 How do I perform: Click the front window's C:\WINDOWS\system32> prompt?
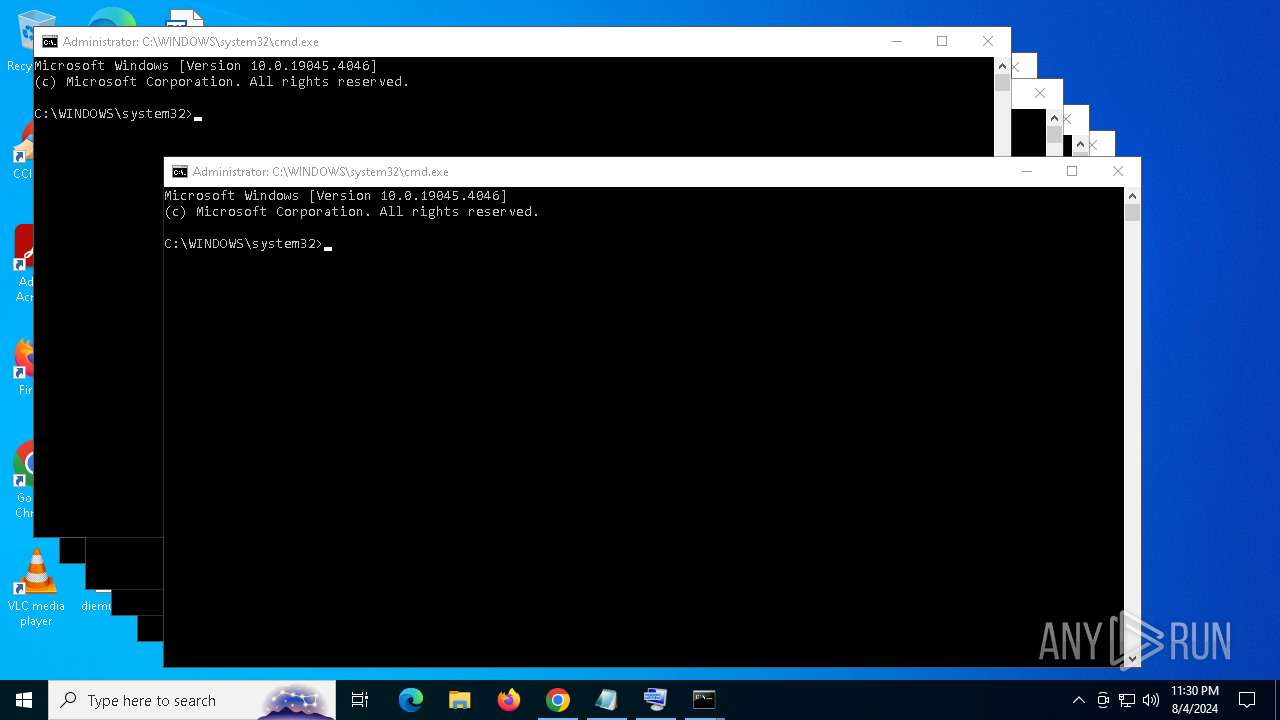244,244
